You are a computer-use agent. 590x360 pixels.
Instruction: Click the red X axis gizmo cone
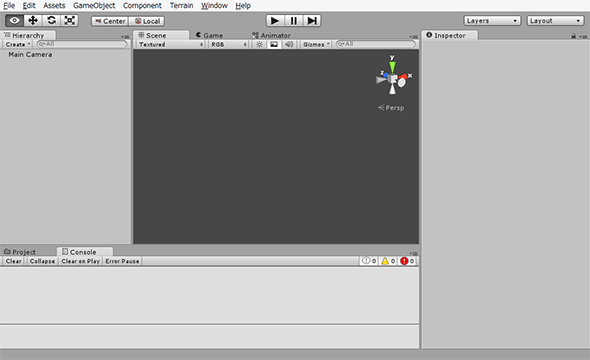click(x=403, y=77)
